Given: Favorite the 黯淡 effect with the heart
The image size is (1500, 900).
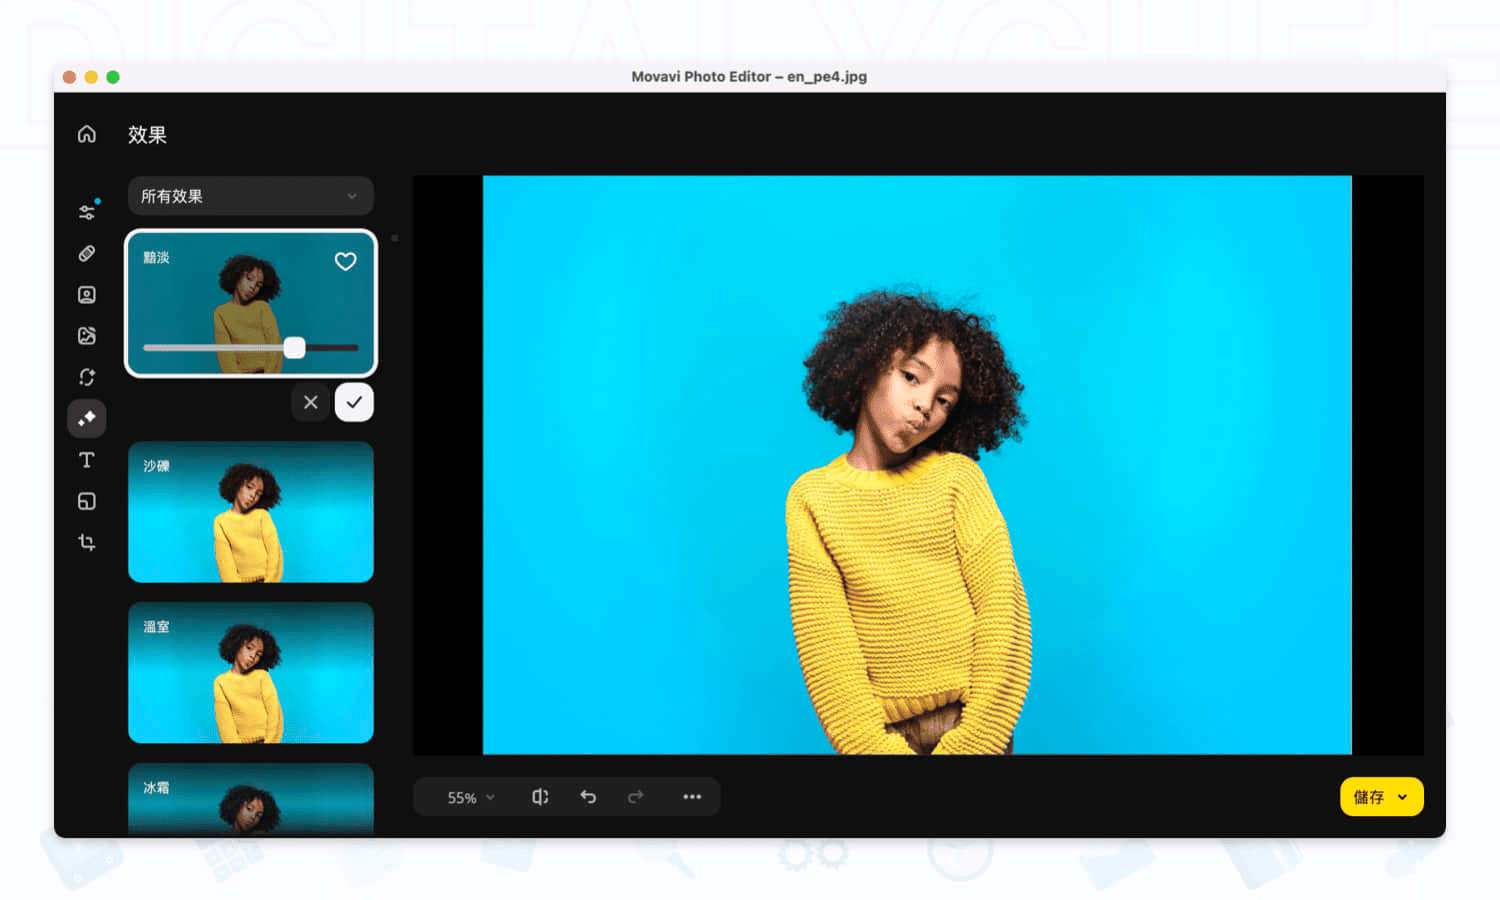Looking at the screenshot, I should click(345, 261).
